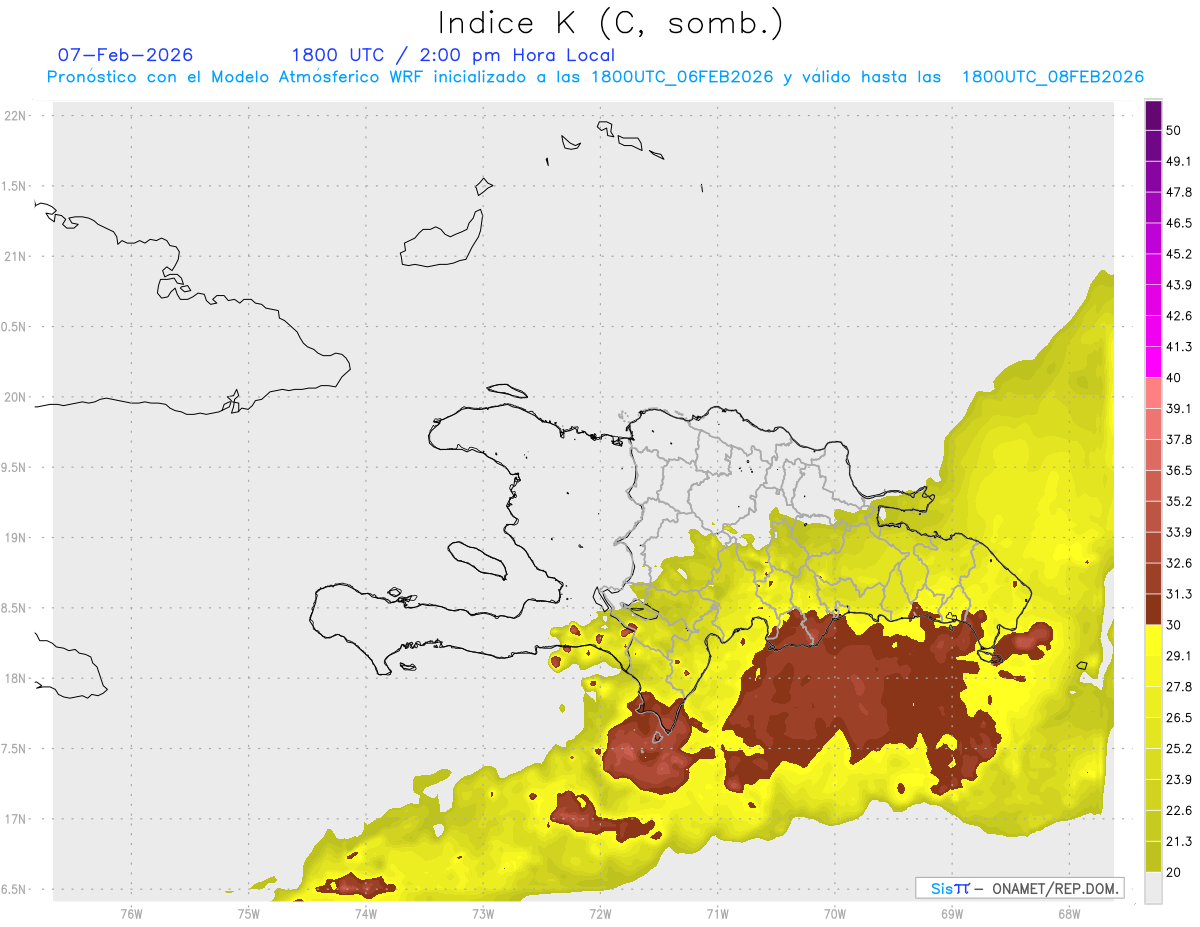Pick the olive swatch between 20 and 21.3
This screenshot has width=1200, height=927.
[x=1153, y=856]
